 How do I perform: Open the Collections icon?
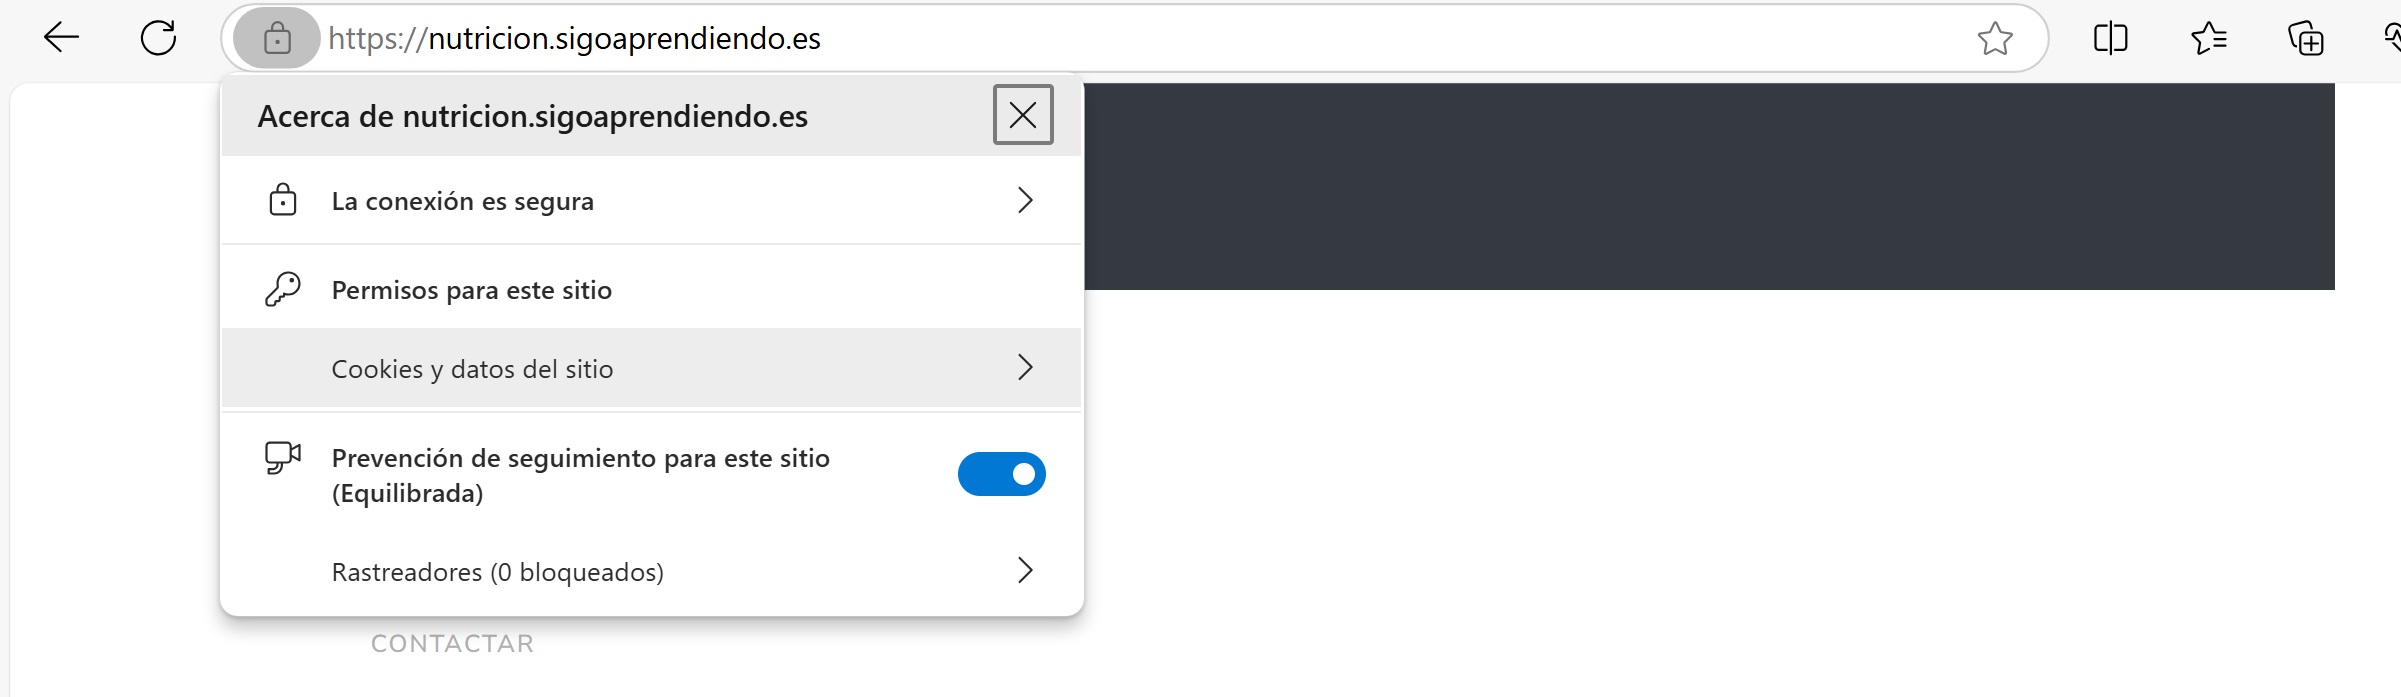point(2305,38)
